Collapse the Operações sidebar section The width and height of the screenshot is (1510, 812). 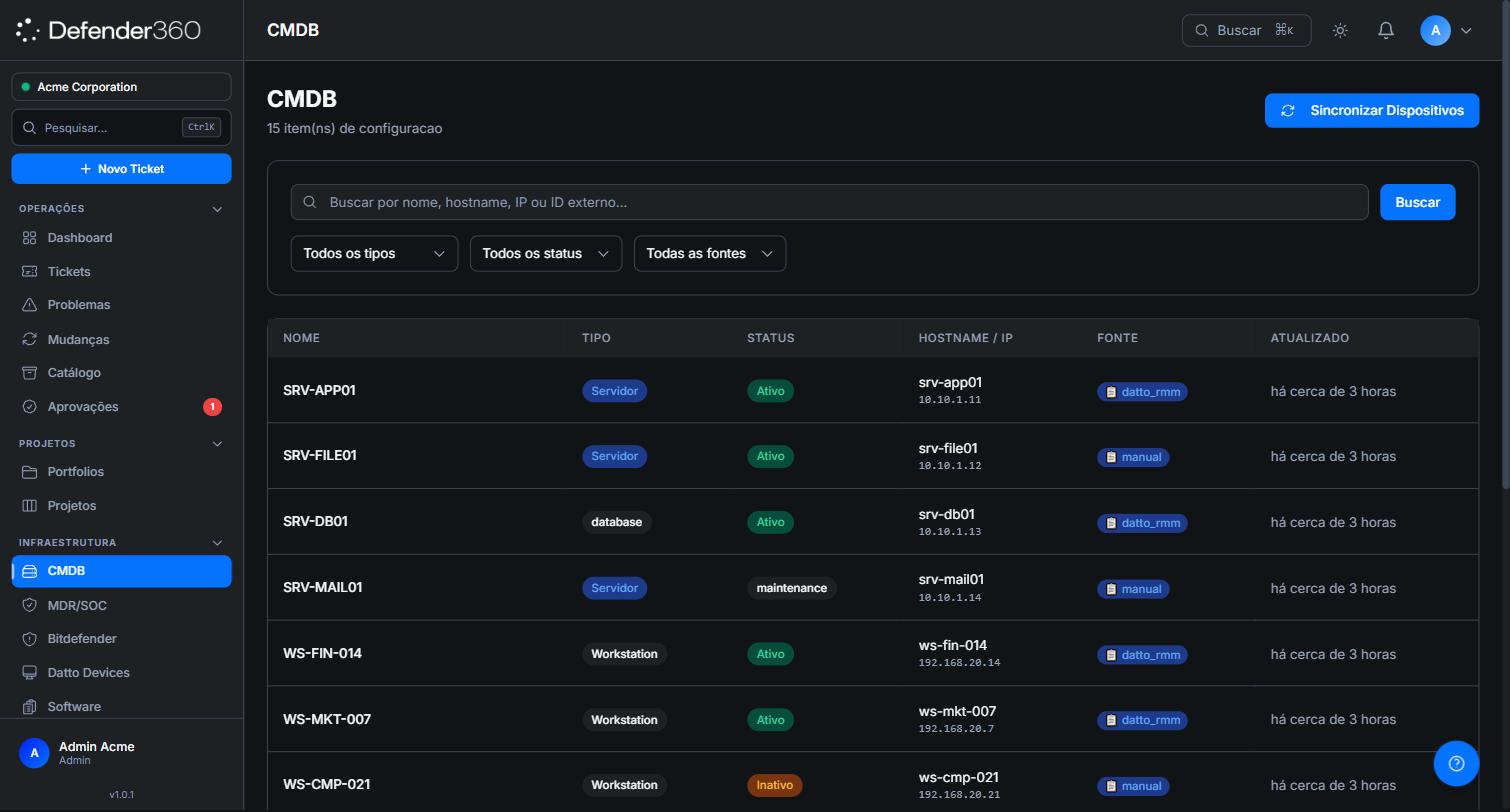[x=217, y=209]
